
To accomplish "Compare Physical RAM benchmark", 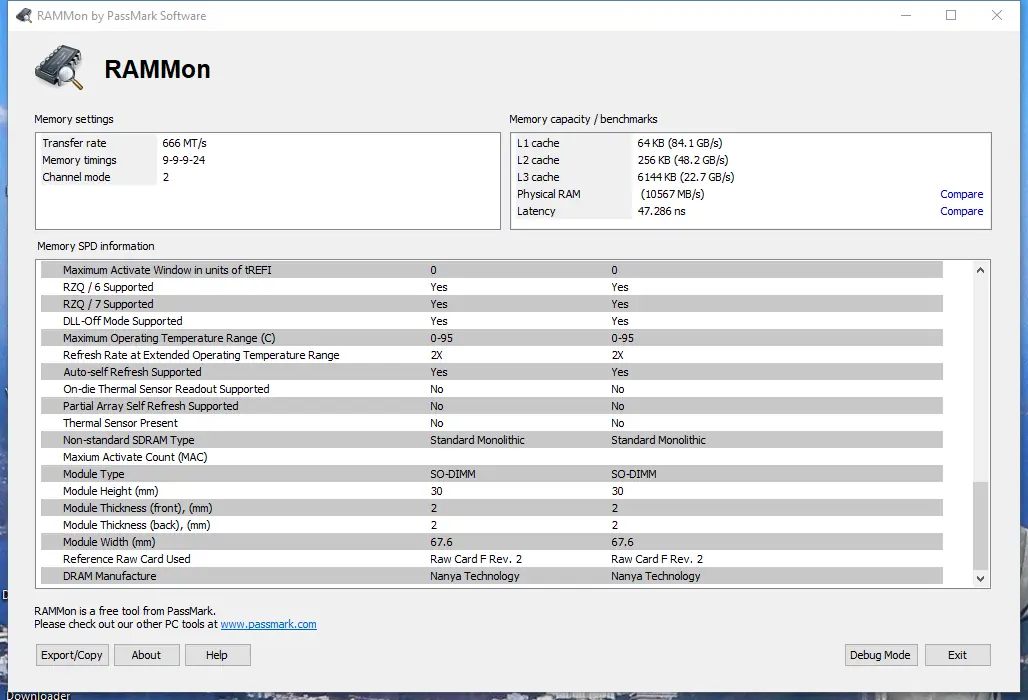I will pos(961,194).
